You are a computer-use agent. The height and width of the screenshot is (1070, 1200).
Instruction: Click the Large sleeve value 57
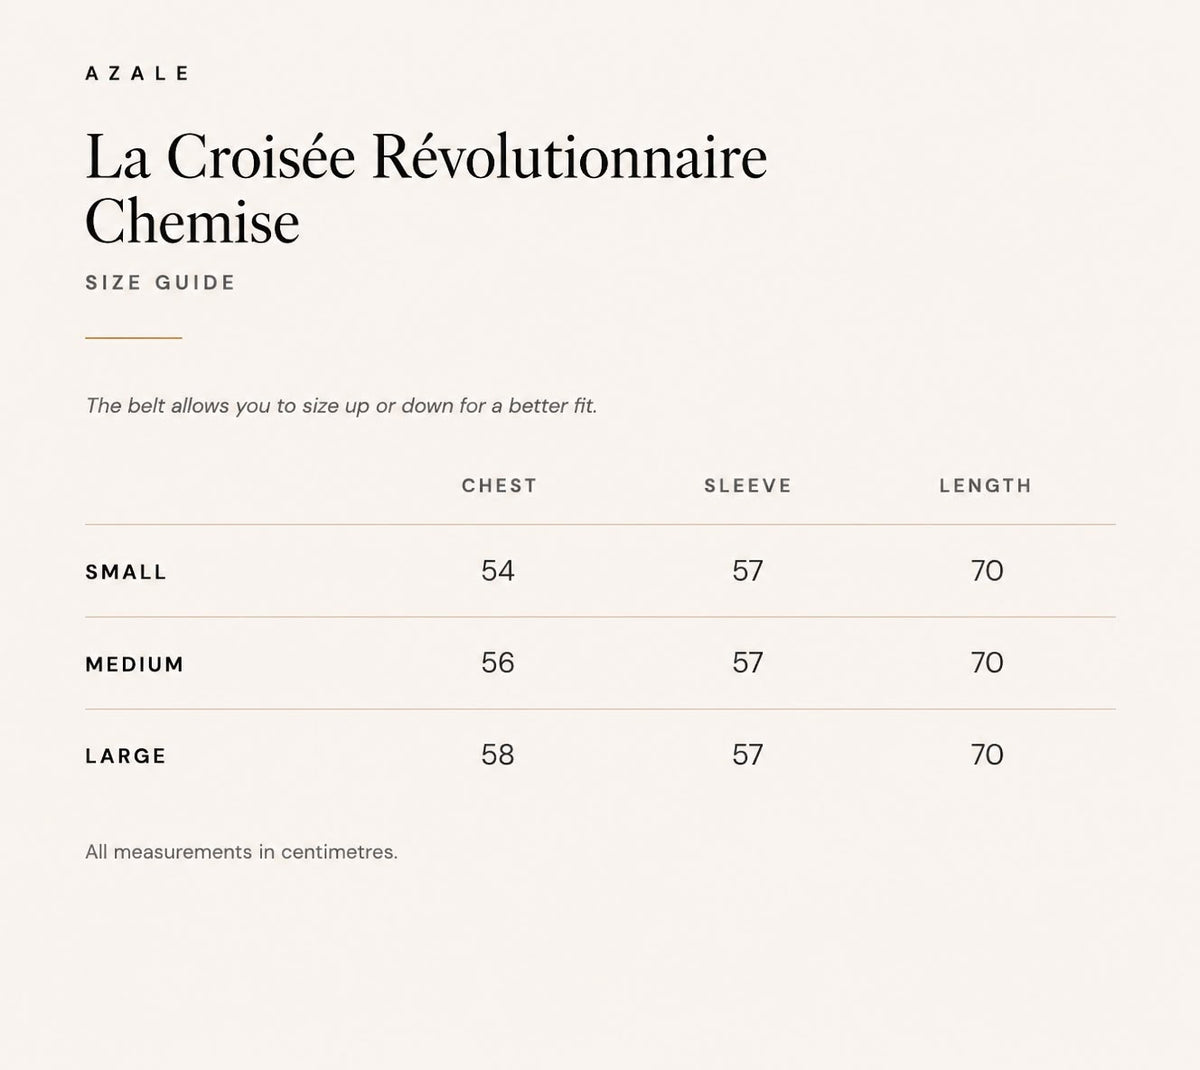748,755
